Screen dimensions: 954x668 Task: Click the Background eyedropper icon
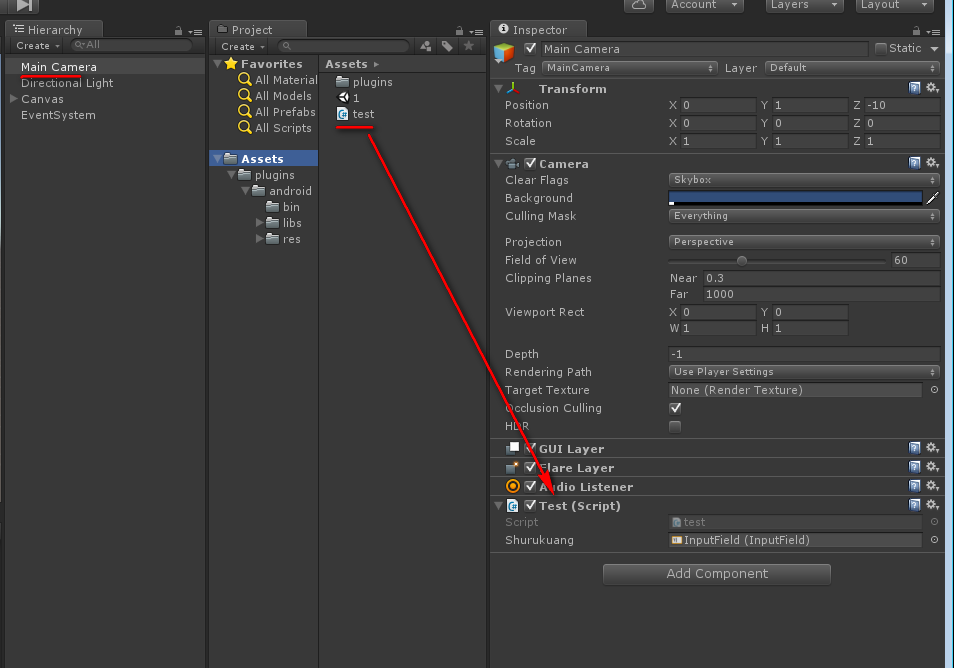coord(932,198)
